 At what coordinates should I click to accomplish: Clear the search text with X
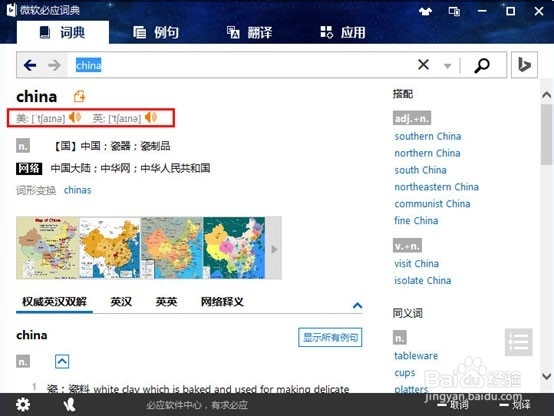point(423,65)
